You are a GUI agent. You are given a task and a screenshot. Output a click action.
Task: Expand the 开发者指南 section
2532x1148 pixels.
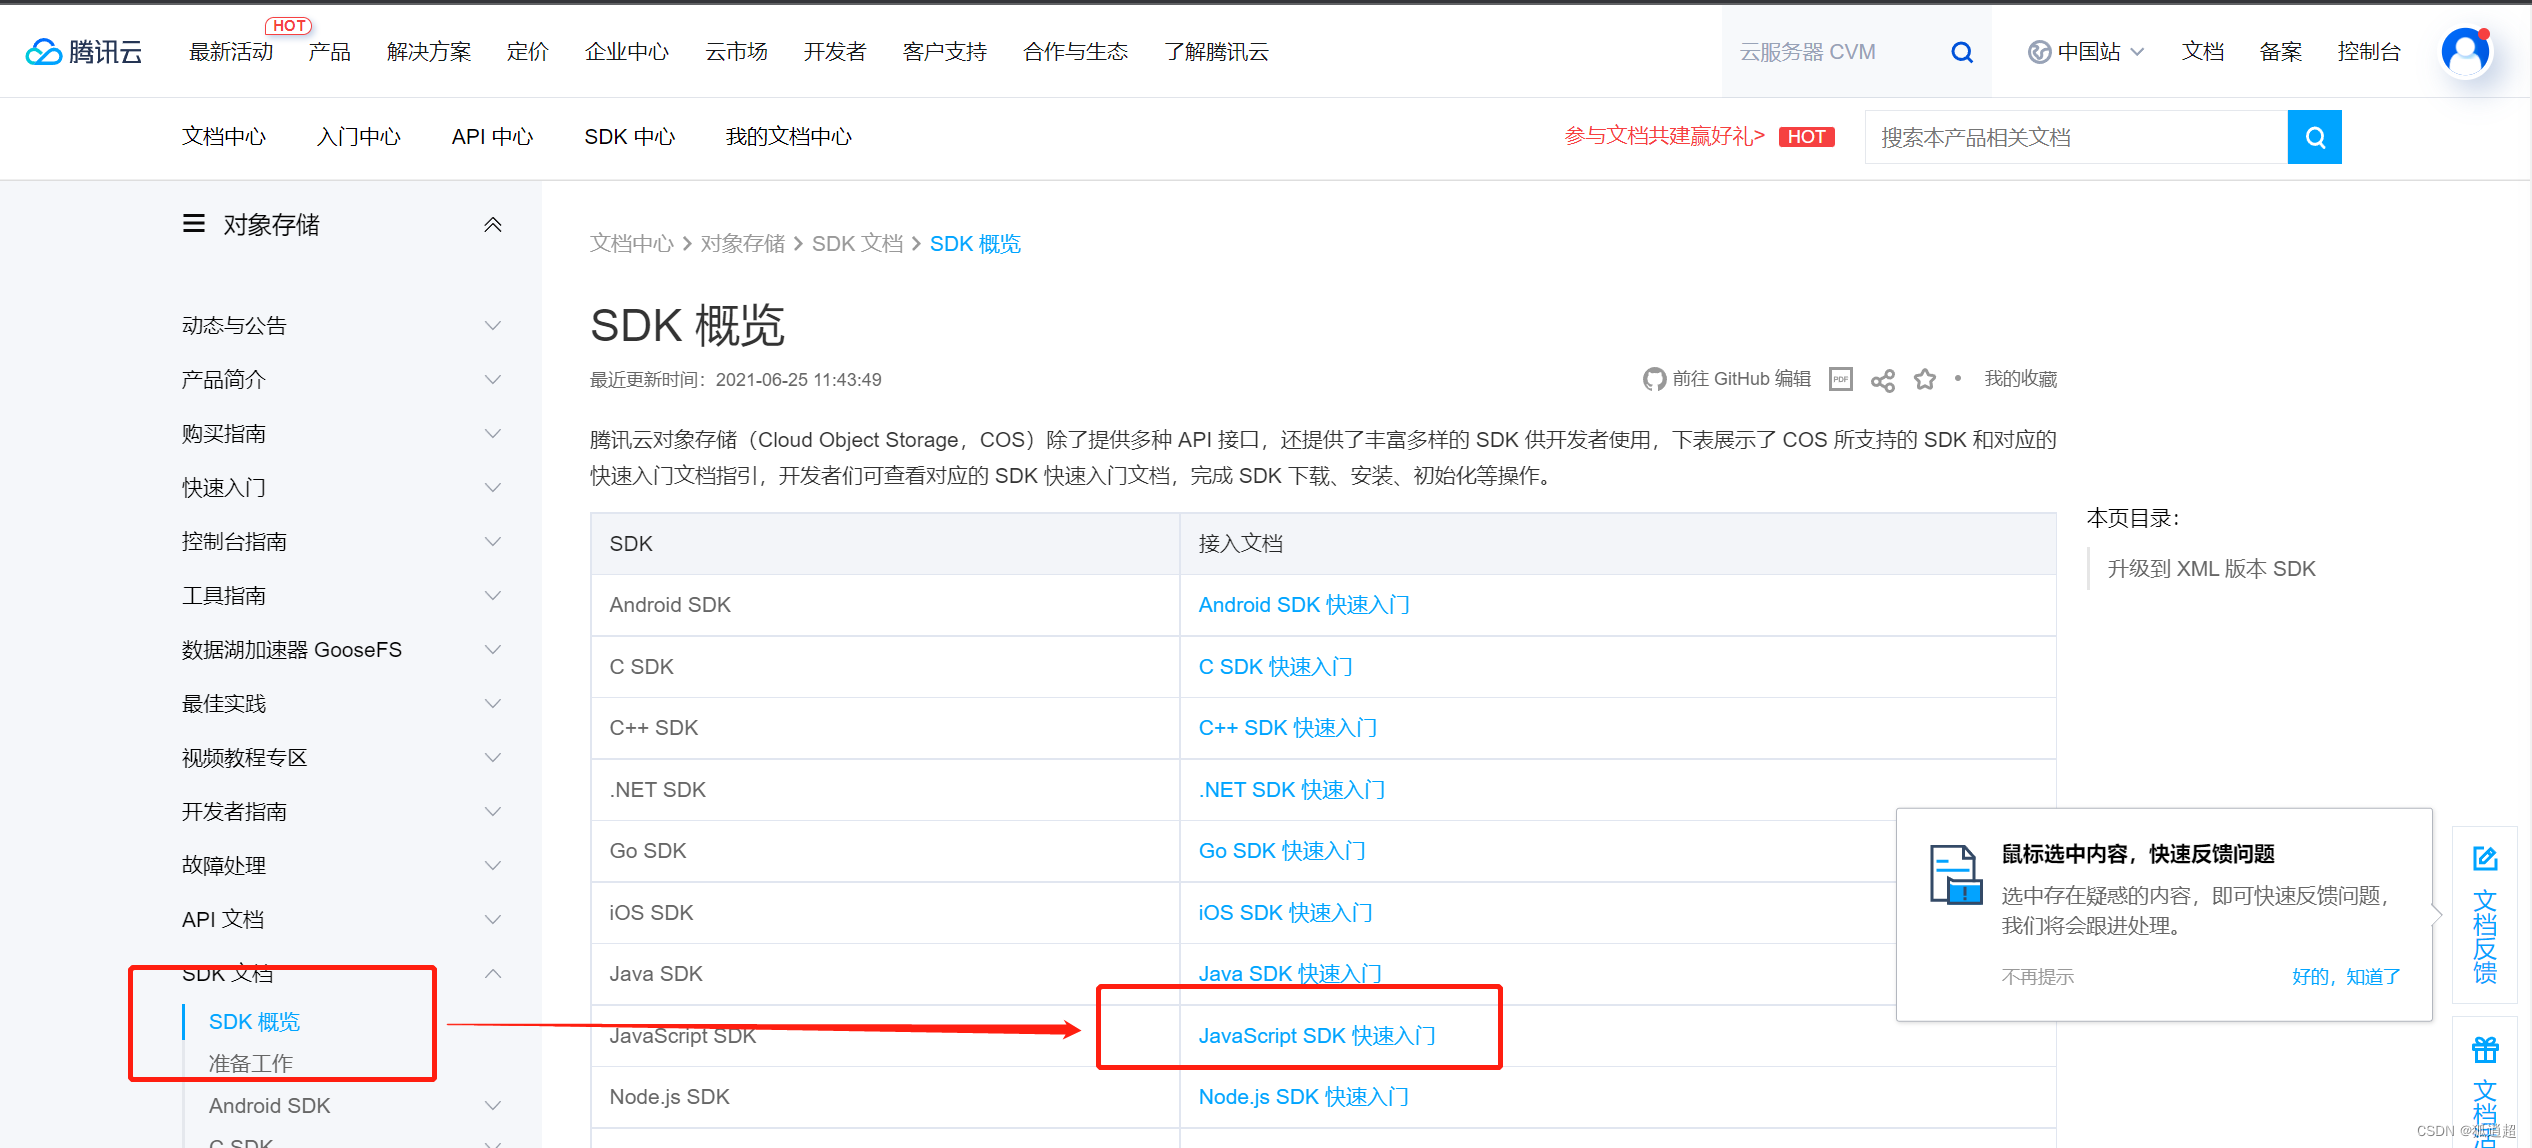[493, 811]
